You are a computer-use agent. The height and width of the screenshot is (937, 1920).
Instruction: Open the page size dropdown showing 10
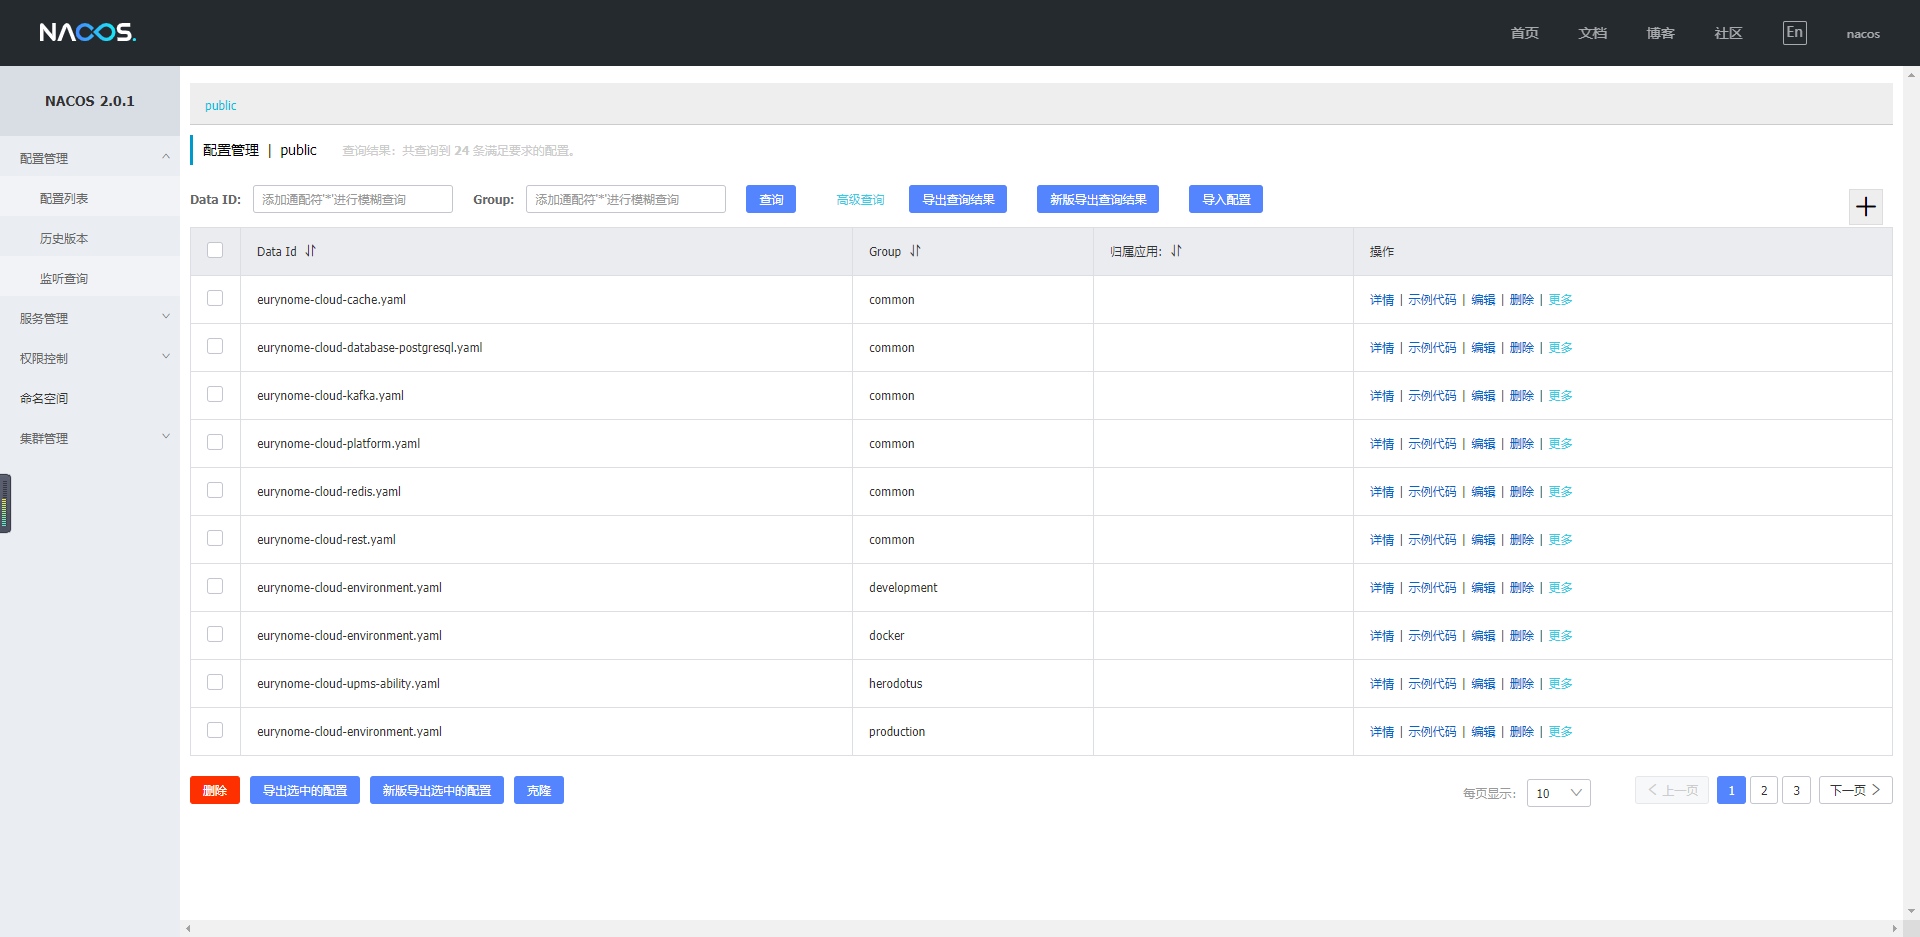point(1558,793)
